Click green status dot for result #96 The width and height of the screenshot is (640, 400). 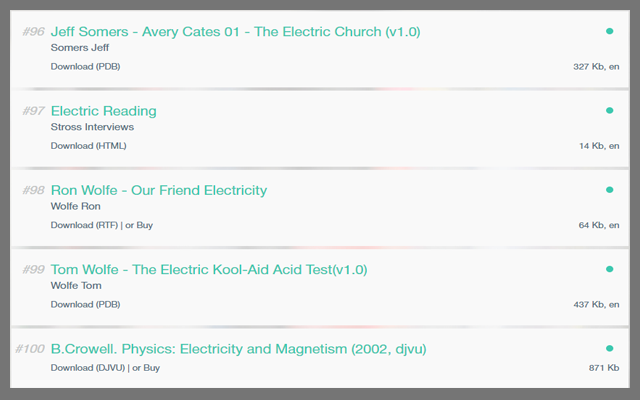[x=609, y=31]
